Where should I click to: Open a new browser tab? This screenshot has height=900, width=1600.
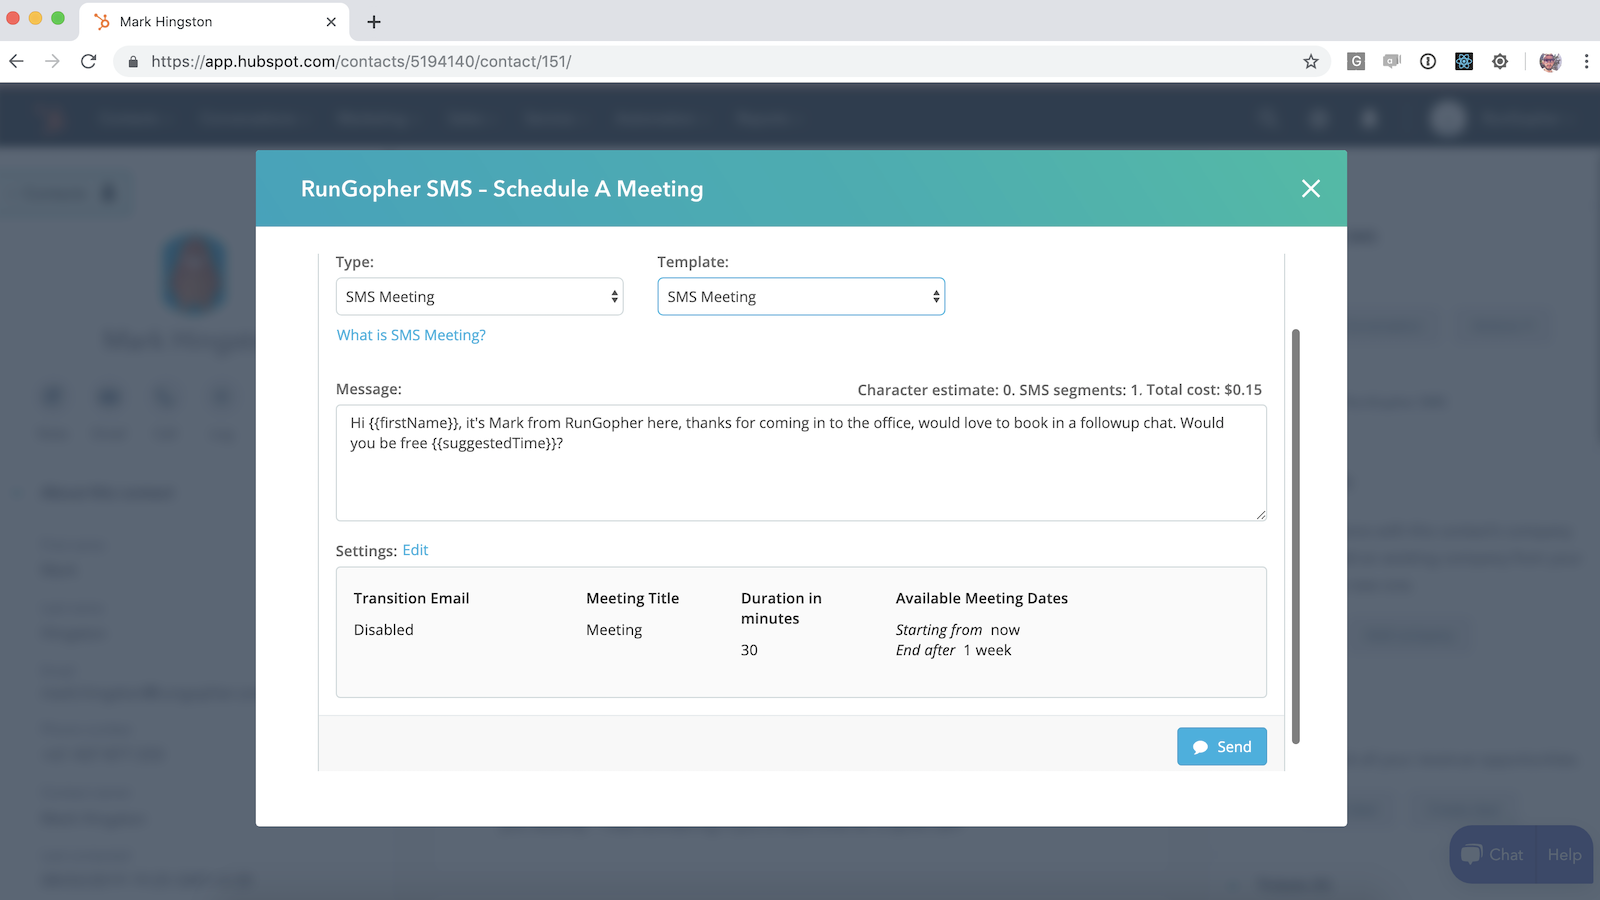coord(374,22)
